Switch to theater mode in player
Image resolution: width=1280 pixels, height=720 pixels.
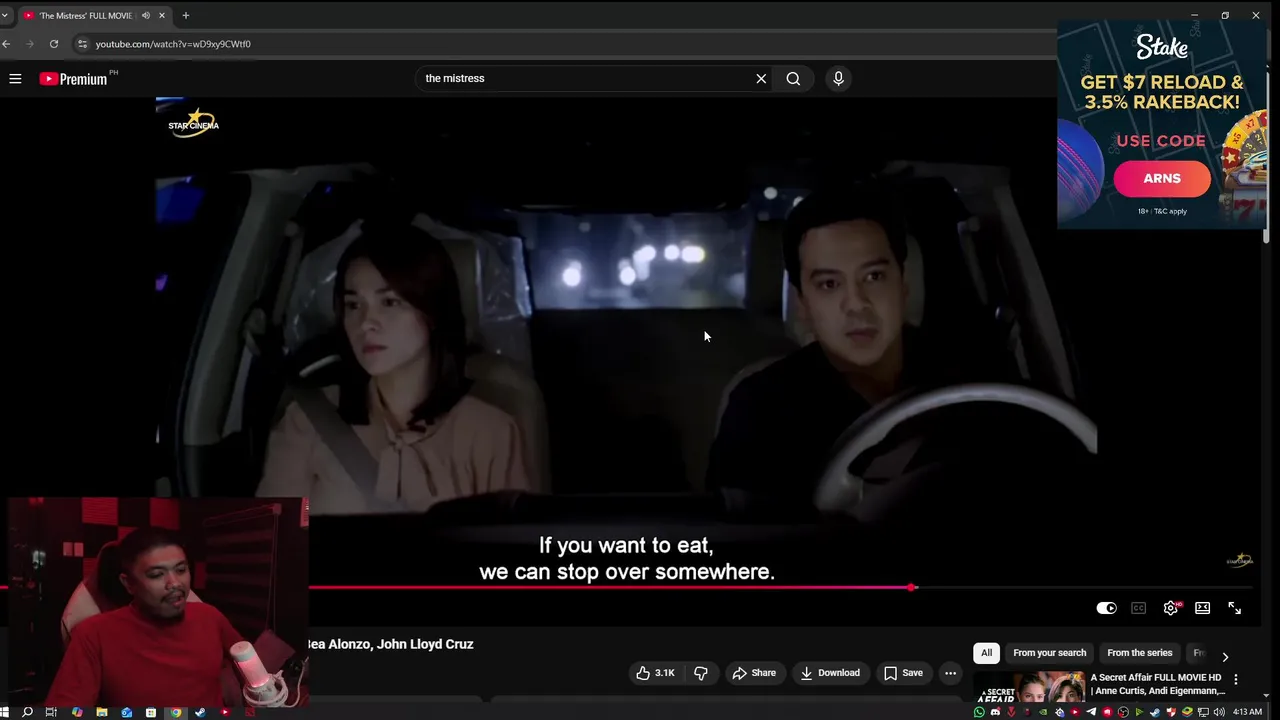[1203, 608]
